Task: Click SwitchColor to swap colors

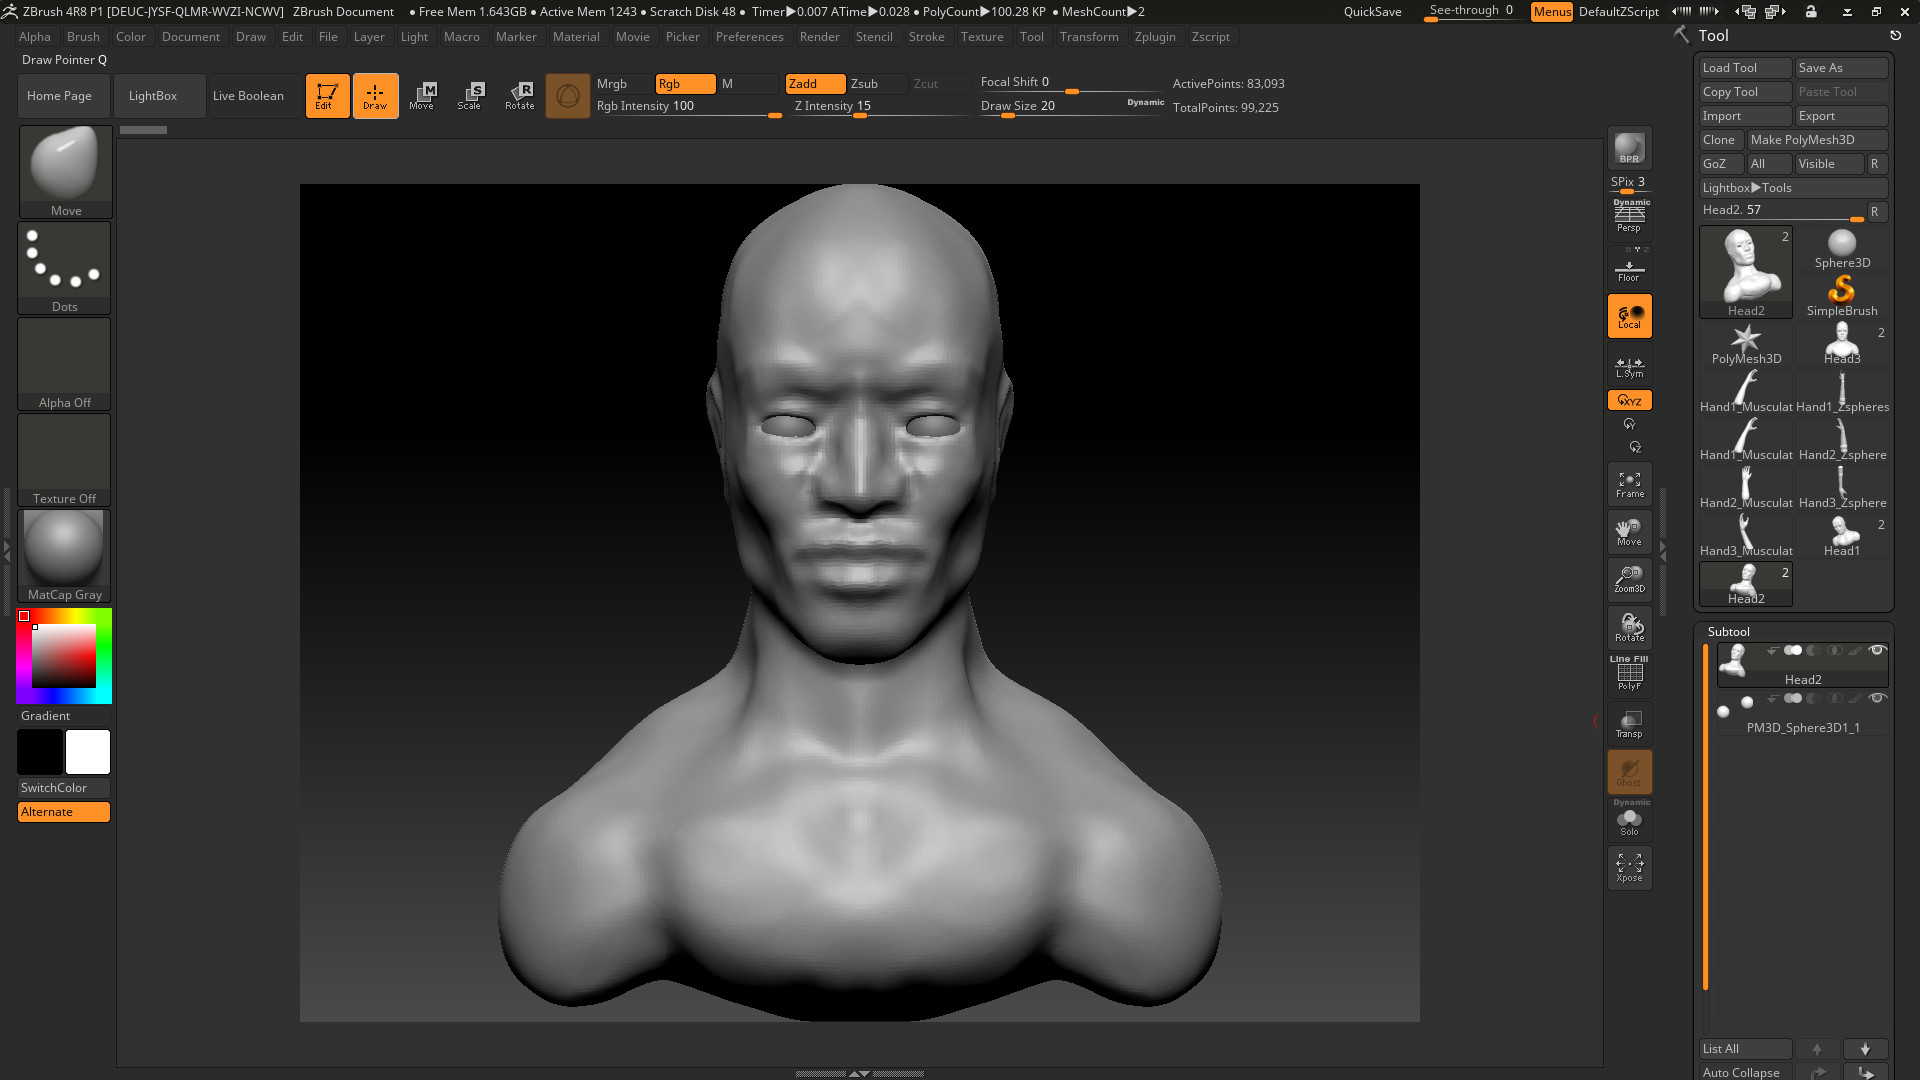Action: click(x=63, y=787)
